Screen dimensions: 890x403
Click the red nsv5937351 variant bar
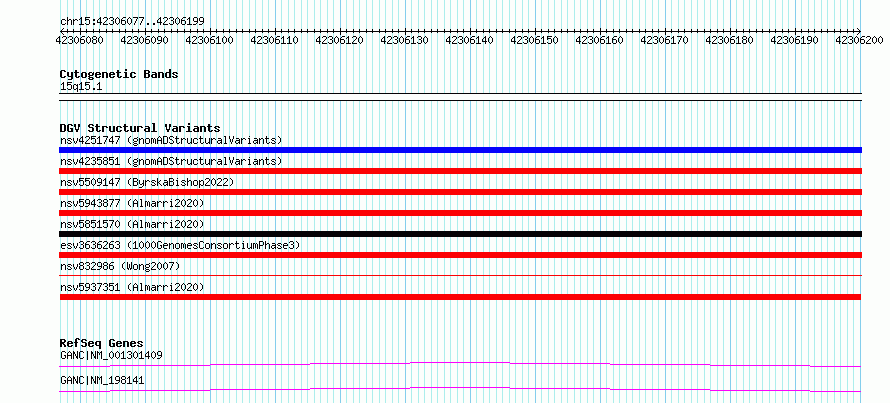(460, 297)
